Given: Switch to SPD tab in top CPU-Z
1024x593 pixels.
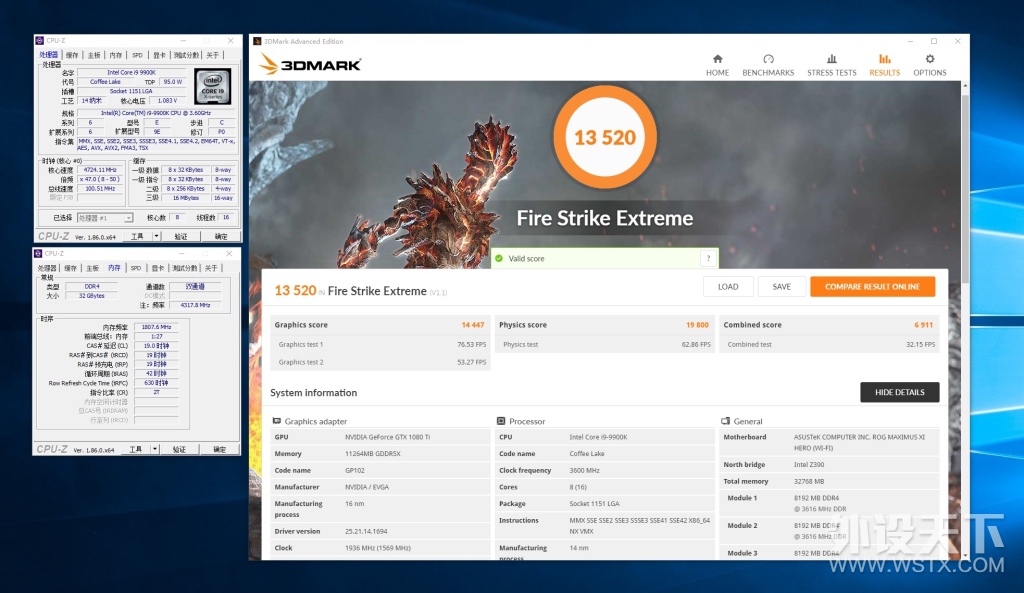Looking at the screenshot, I should click(x=137, y=56).
